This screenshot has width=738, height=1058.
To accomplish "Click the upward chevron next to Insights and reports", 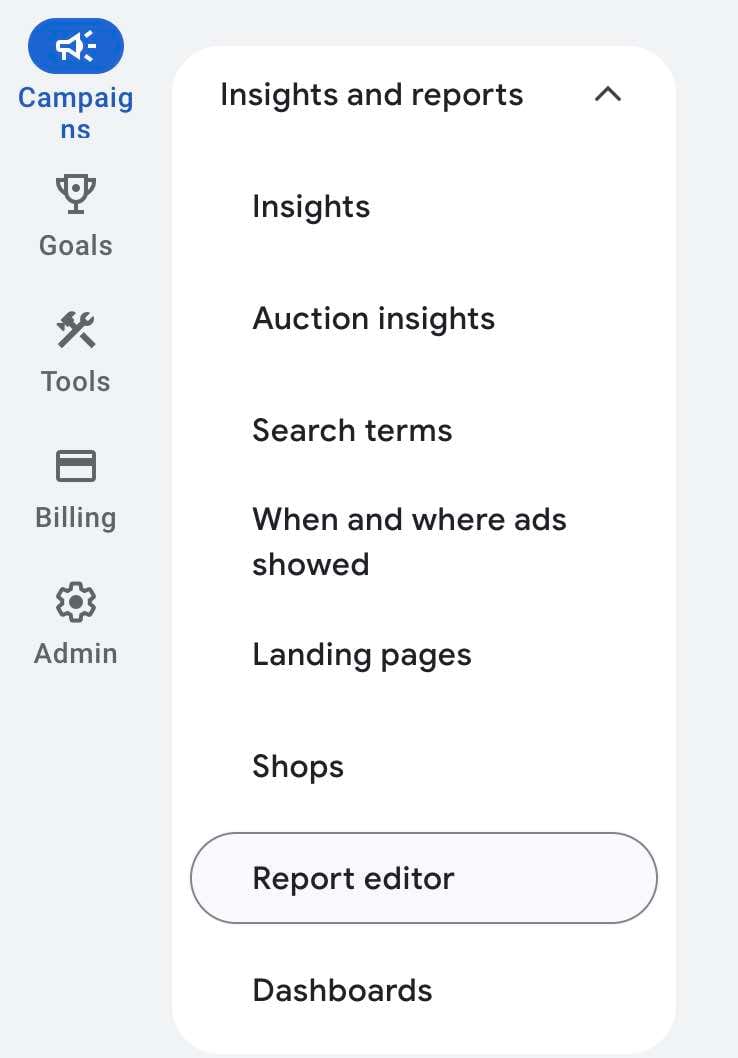I will [608, 94].
